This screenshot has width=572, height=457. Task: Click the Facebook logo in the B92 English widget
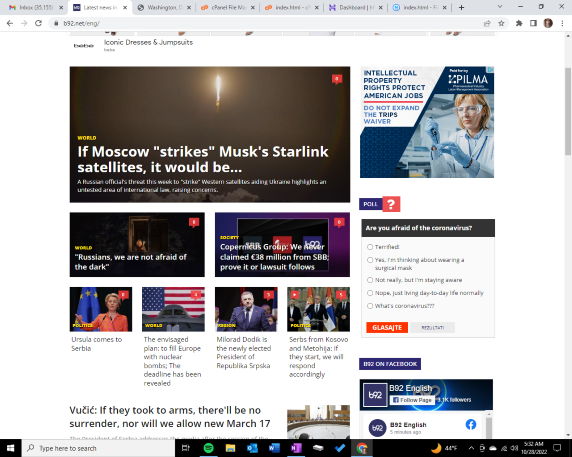click(471, 425)
